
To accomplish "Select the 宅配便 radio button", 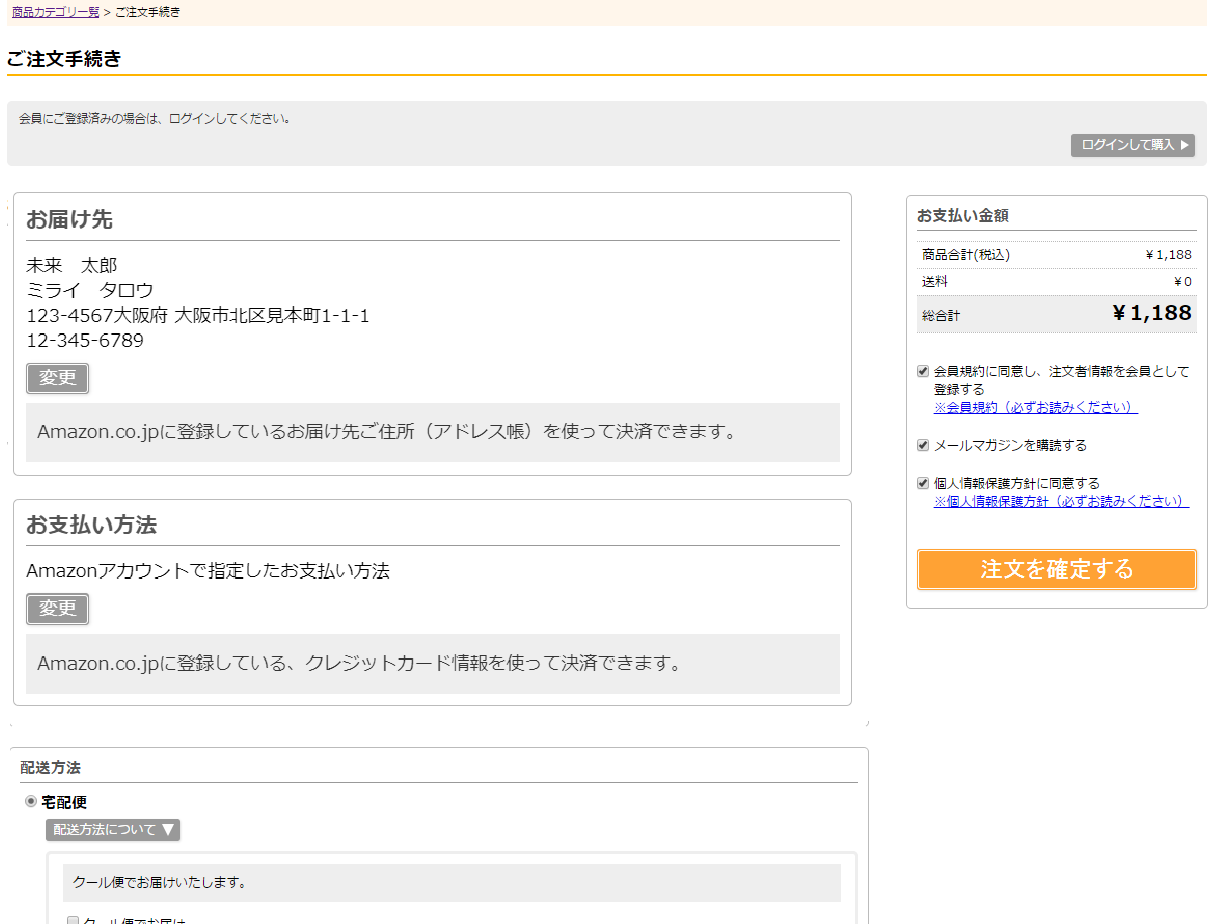I will [x=31, y=801].
